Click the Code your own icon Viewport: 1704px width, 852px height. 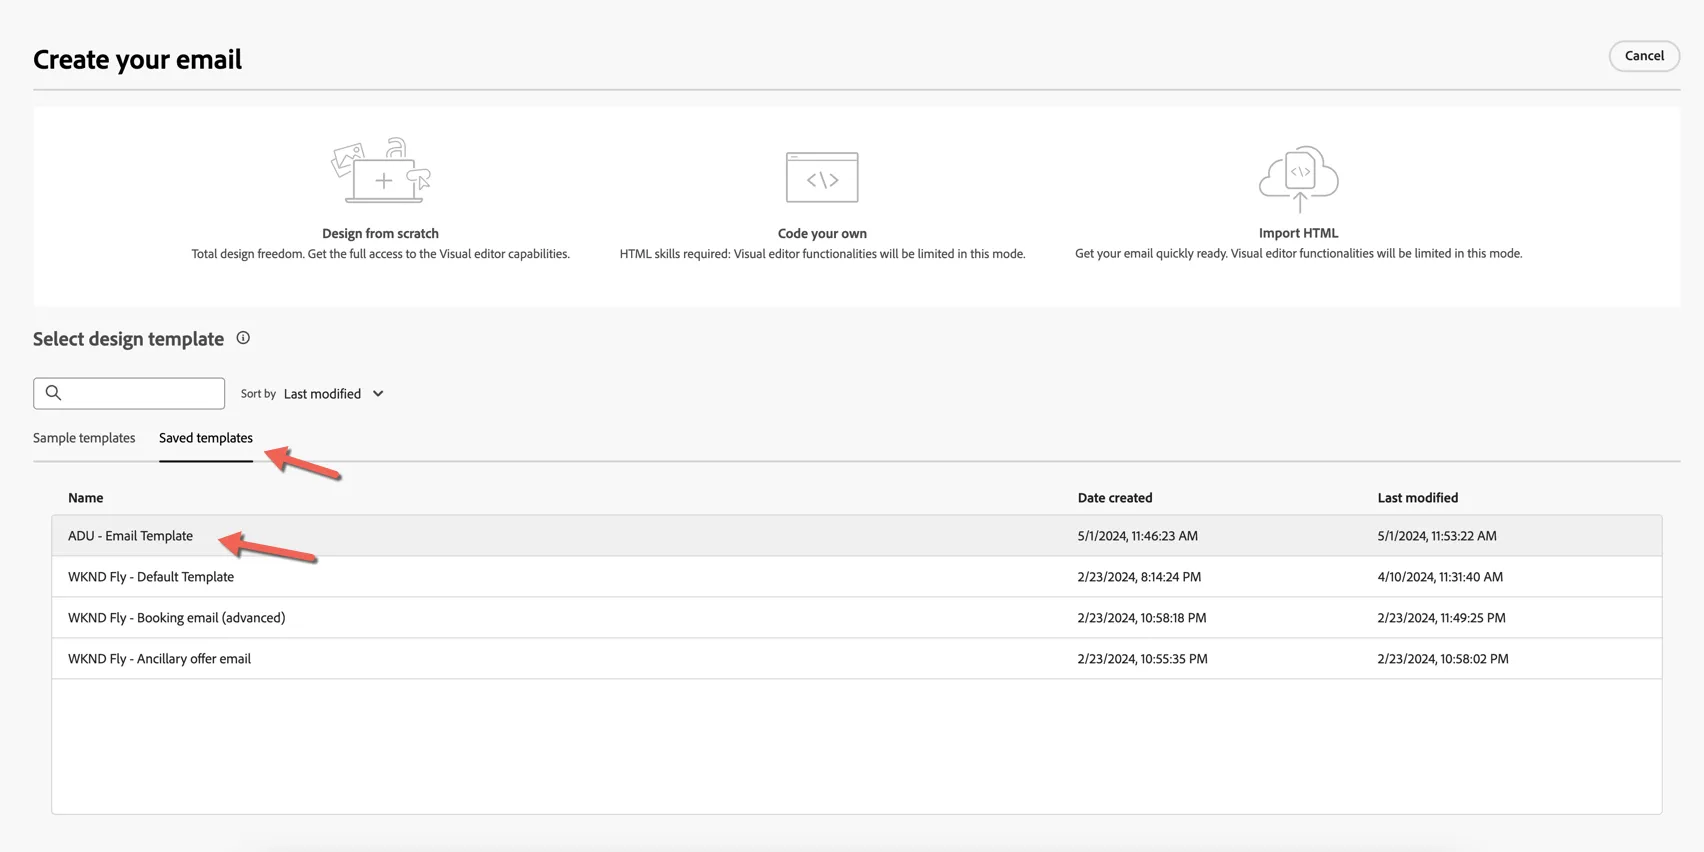822,178
